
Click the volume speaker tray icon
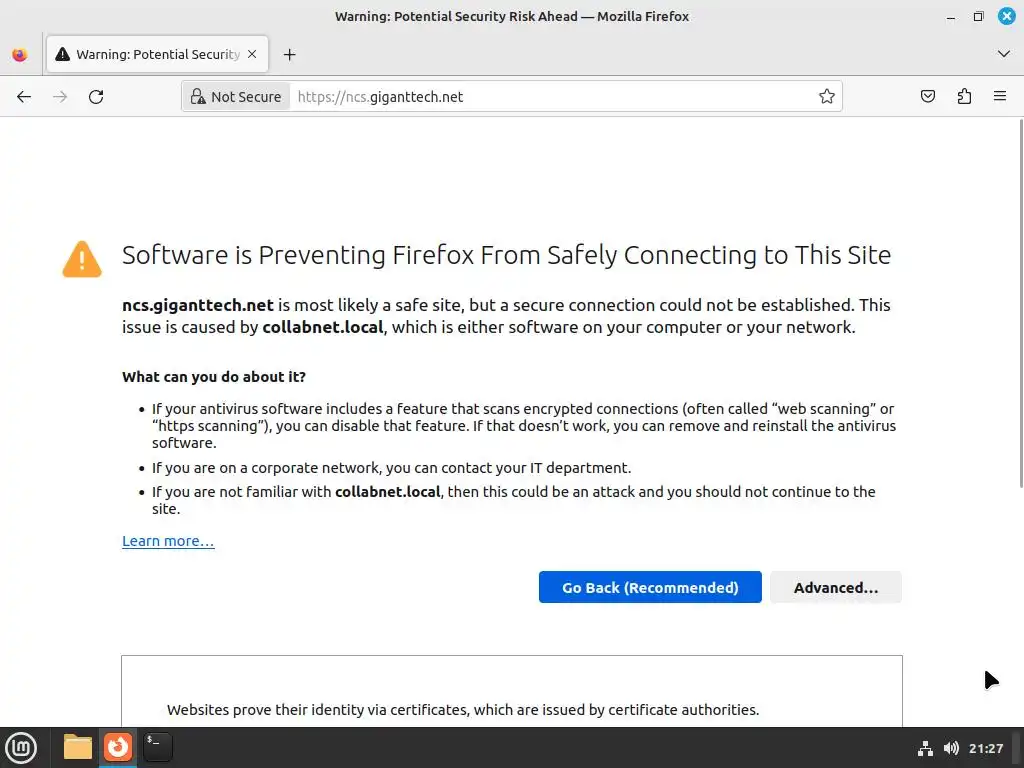[x=951, y=748]
